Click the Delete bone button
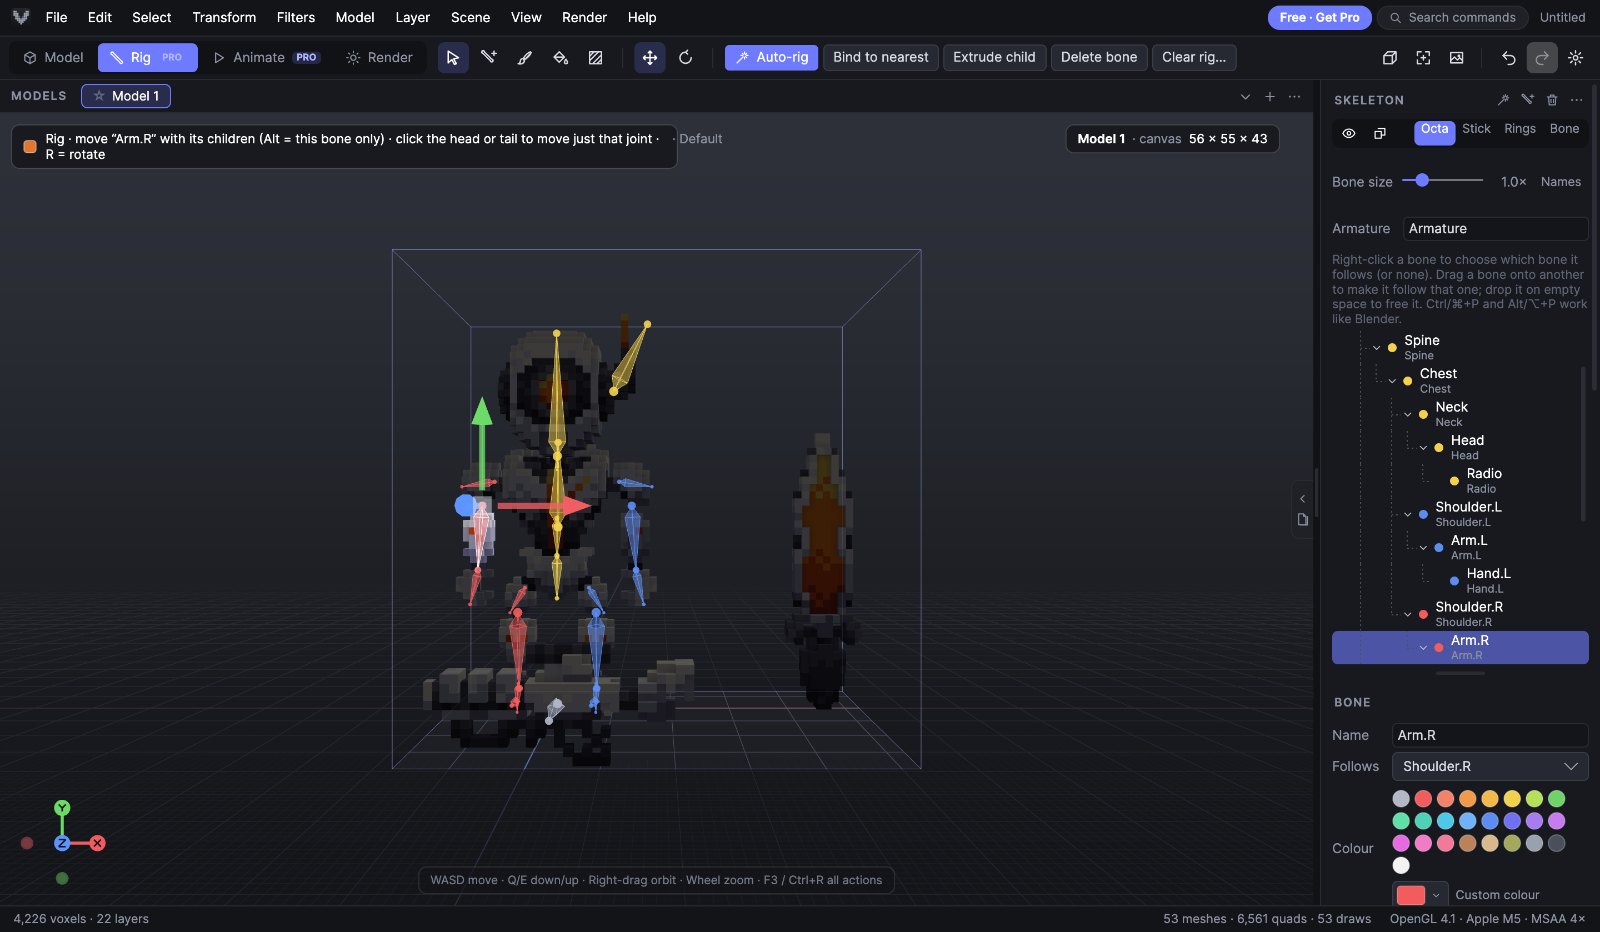The image size is (1600, 932). tap(1099, 58)
